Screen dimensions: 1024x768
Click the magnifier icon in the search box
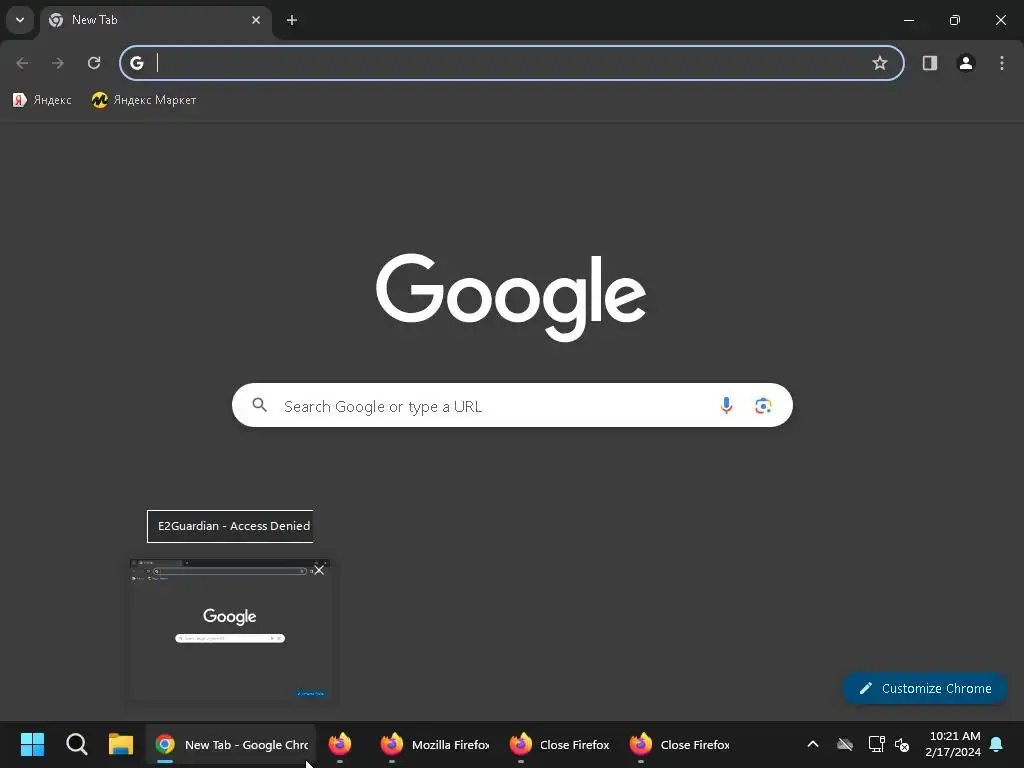point(260,406)
